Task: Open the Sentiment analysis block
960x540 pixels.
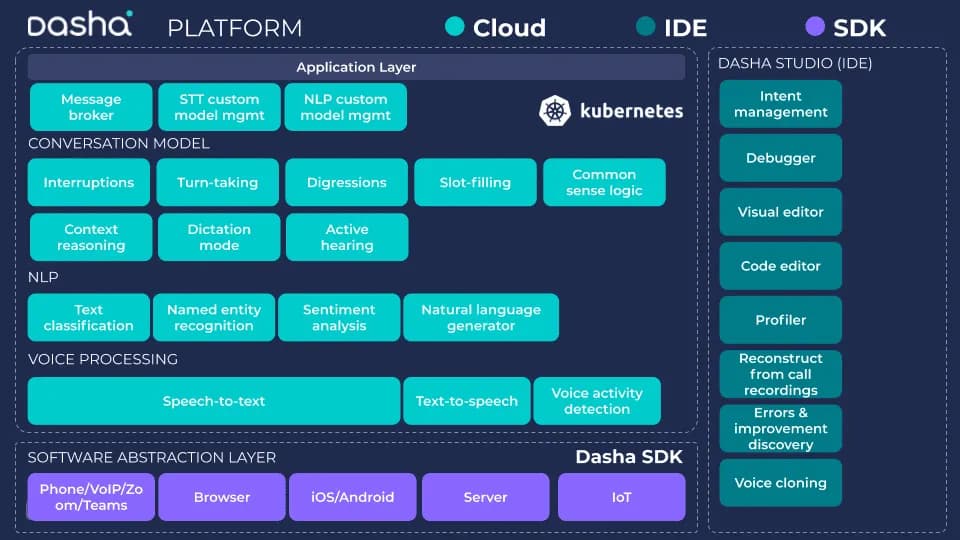Action: click(x=339, y=318)
